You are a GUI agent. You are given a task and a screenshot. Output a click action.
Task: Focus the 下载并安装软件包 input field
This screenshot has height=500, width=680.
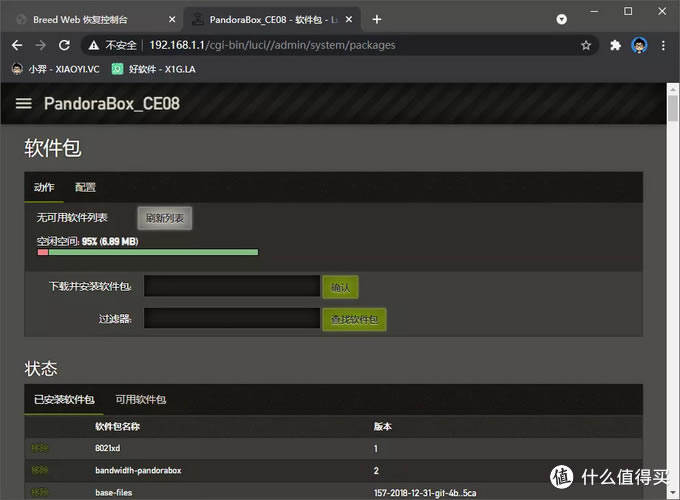(232, 286)
